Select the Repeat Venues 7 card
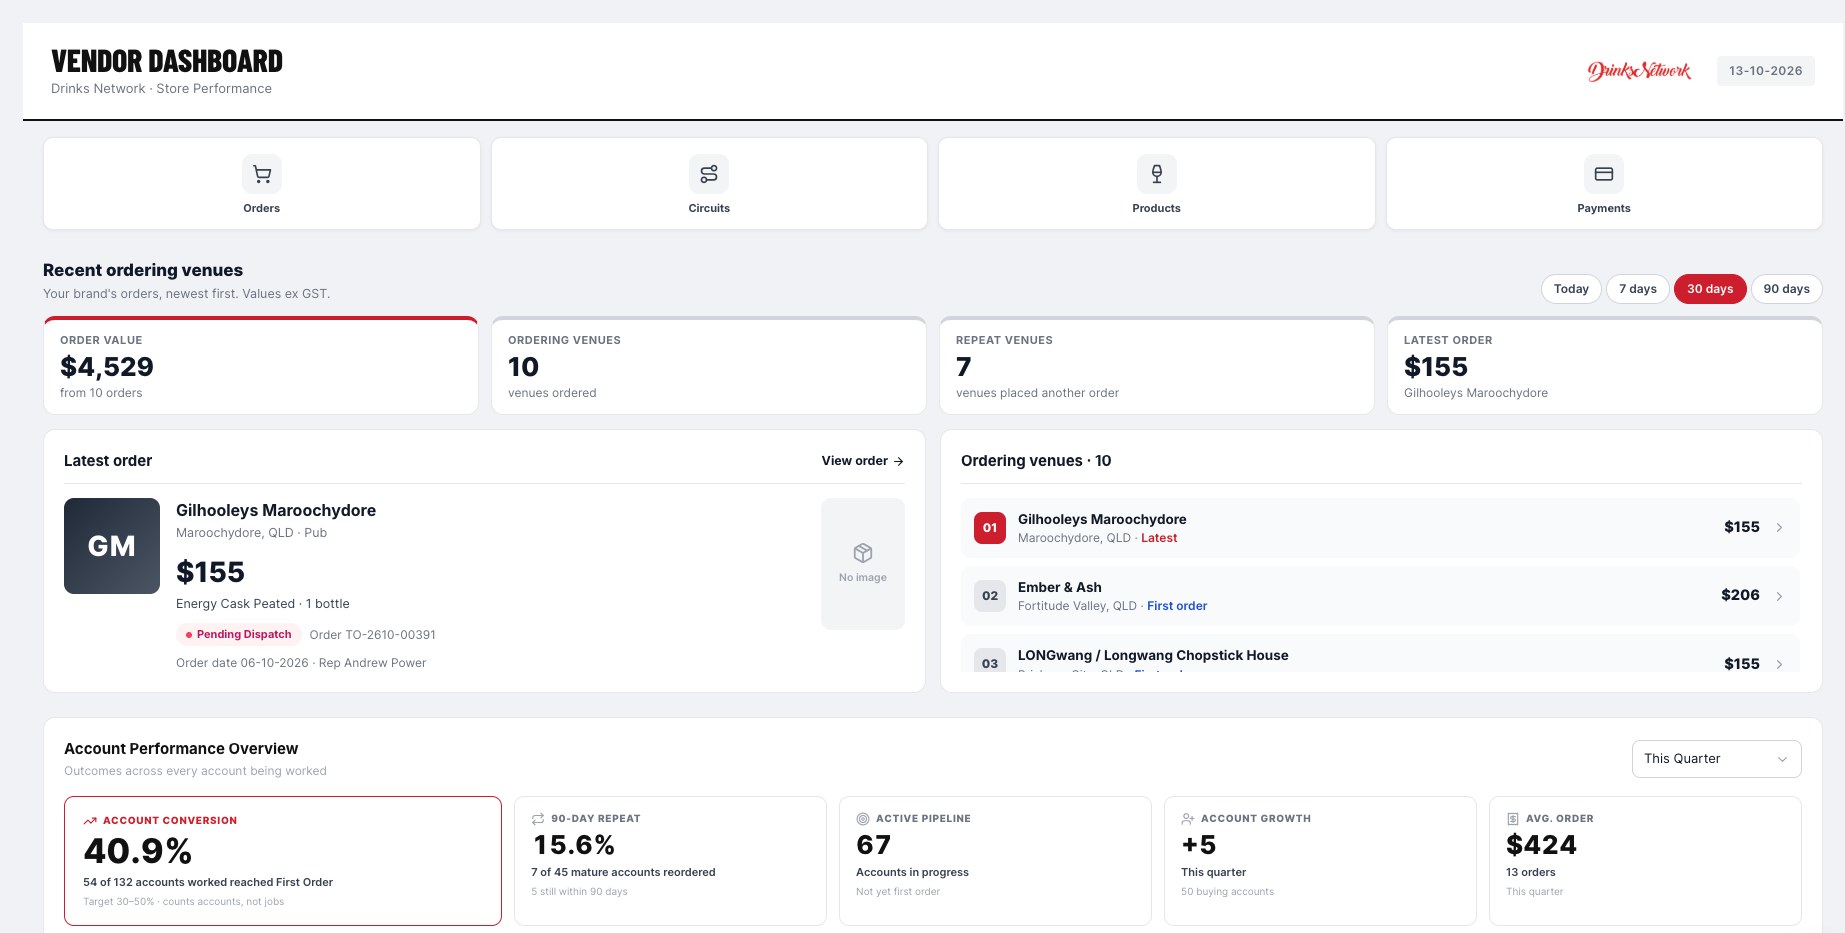 tap(1157, 366)
